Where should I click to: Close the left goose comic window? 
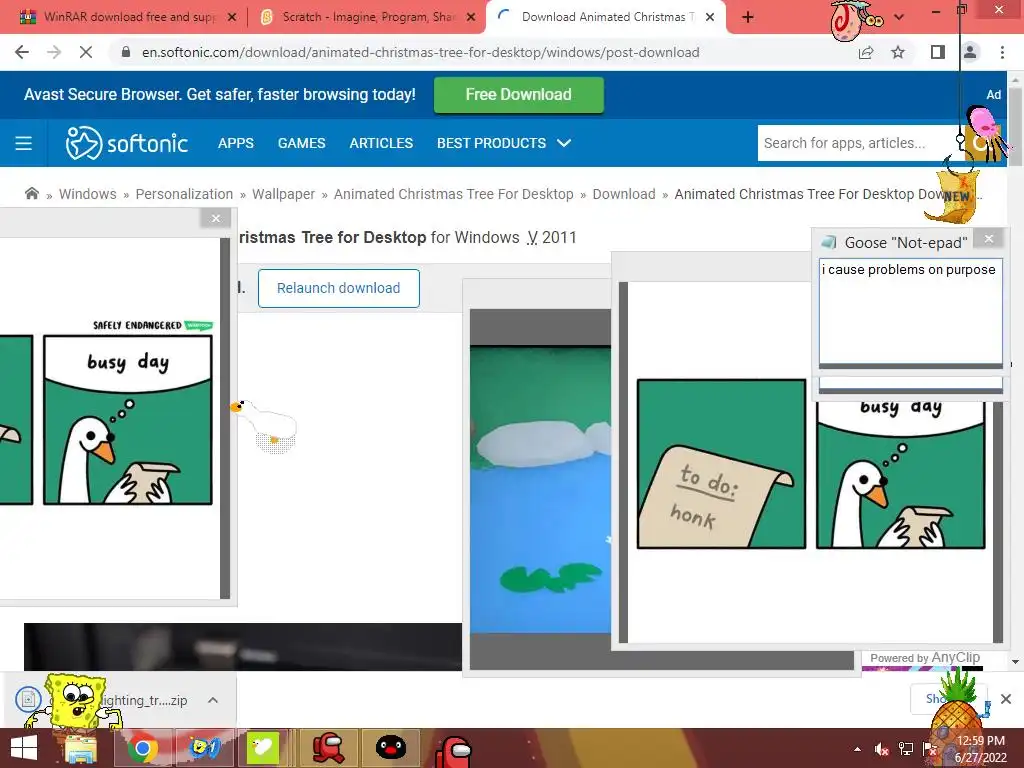coord(216,218)
